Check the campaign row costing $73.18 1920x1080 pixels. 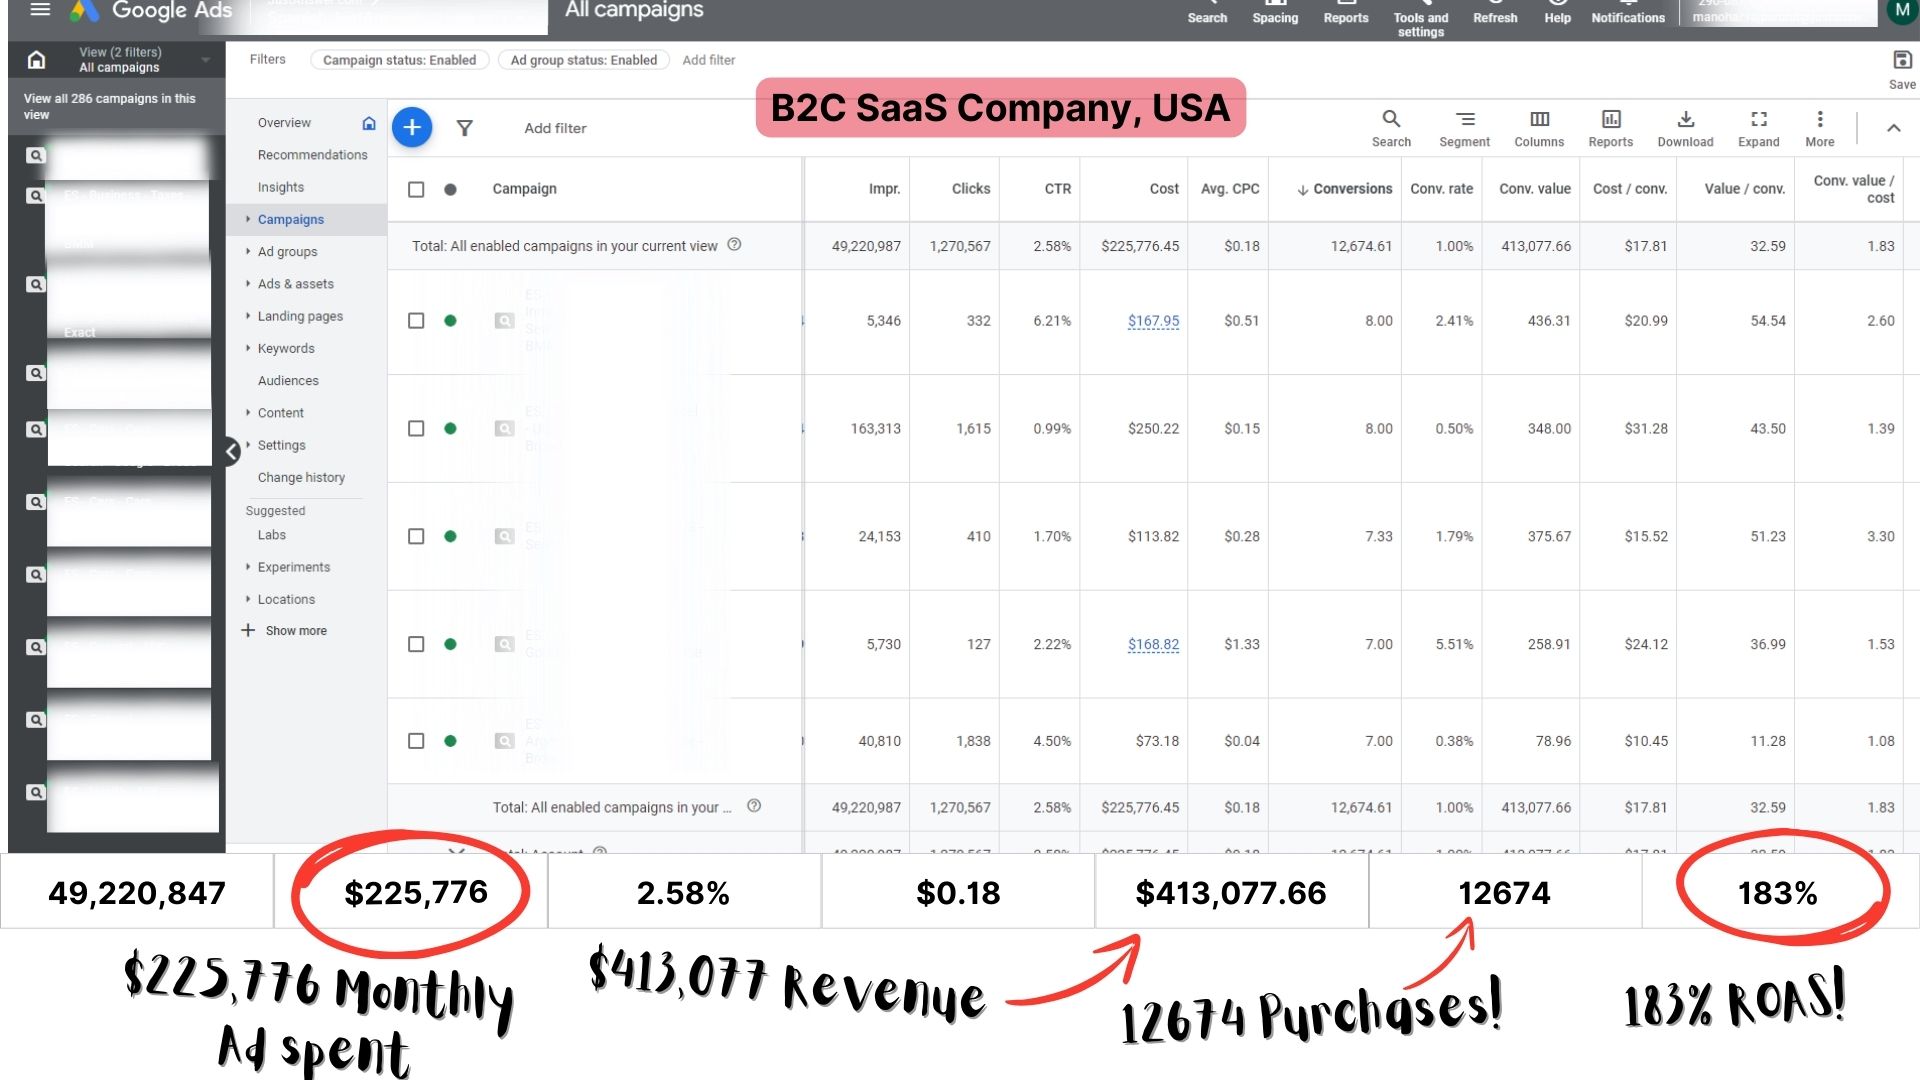[416, 741]
